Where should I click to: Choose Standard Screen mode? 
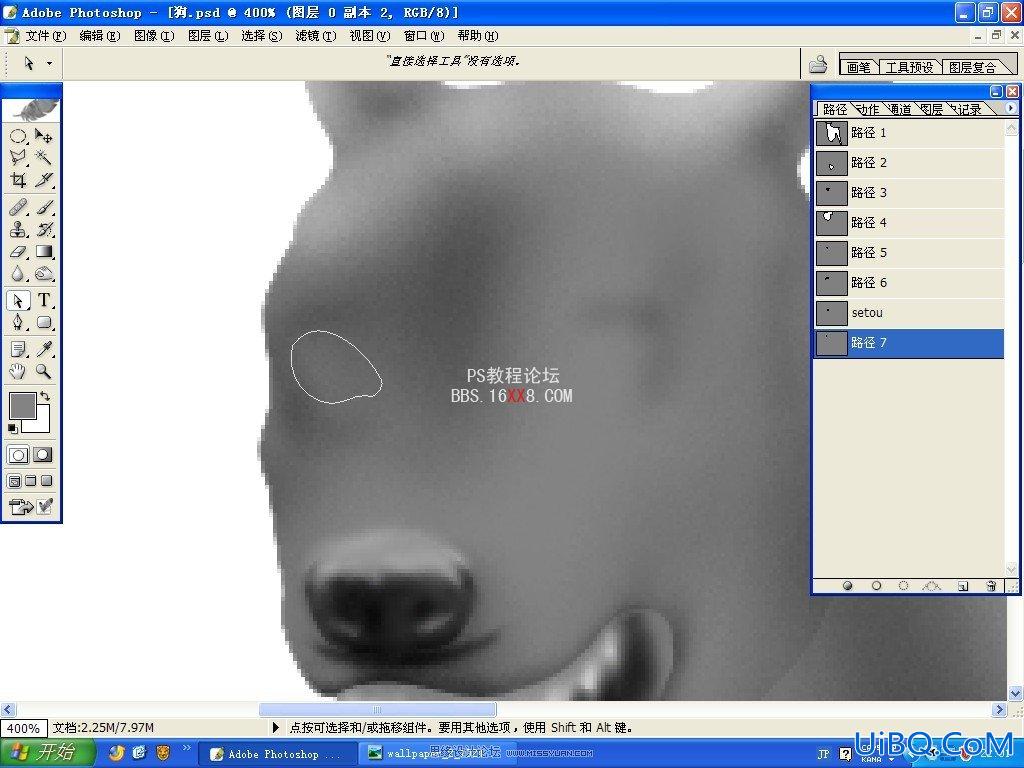coord(14,481)
